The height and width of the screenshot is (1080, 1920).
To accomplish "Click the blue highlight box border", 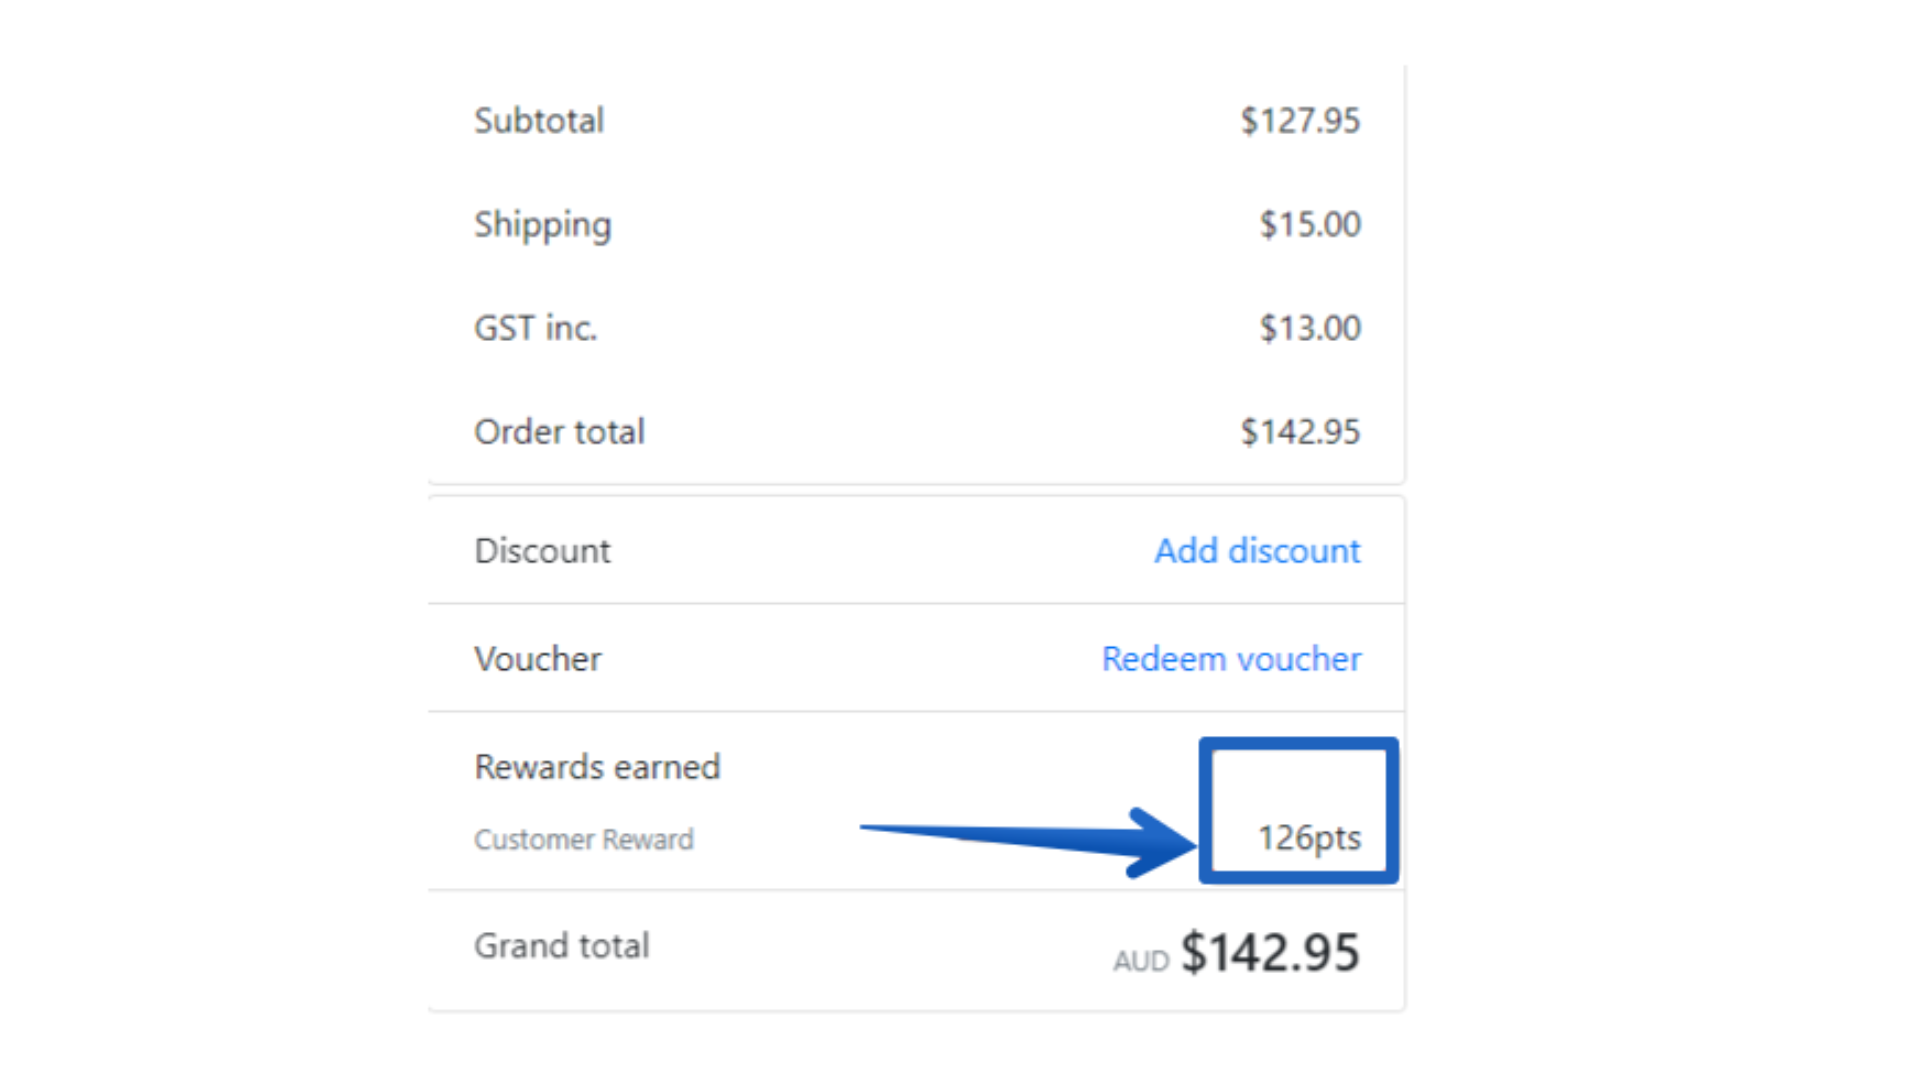I will (x=1299, y=745).
